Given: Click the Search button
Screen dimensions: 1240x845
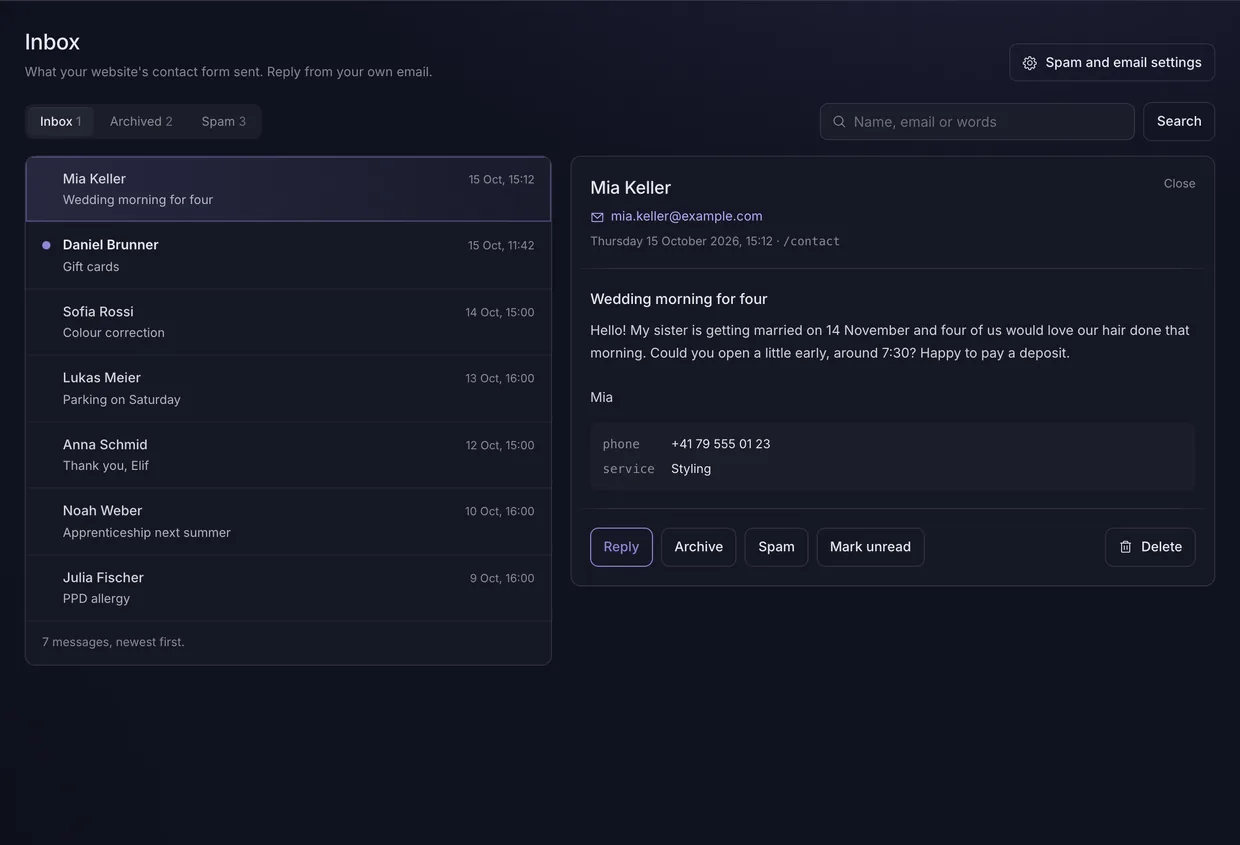Looking at the screenshot, I should click(1179, 121).
